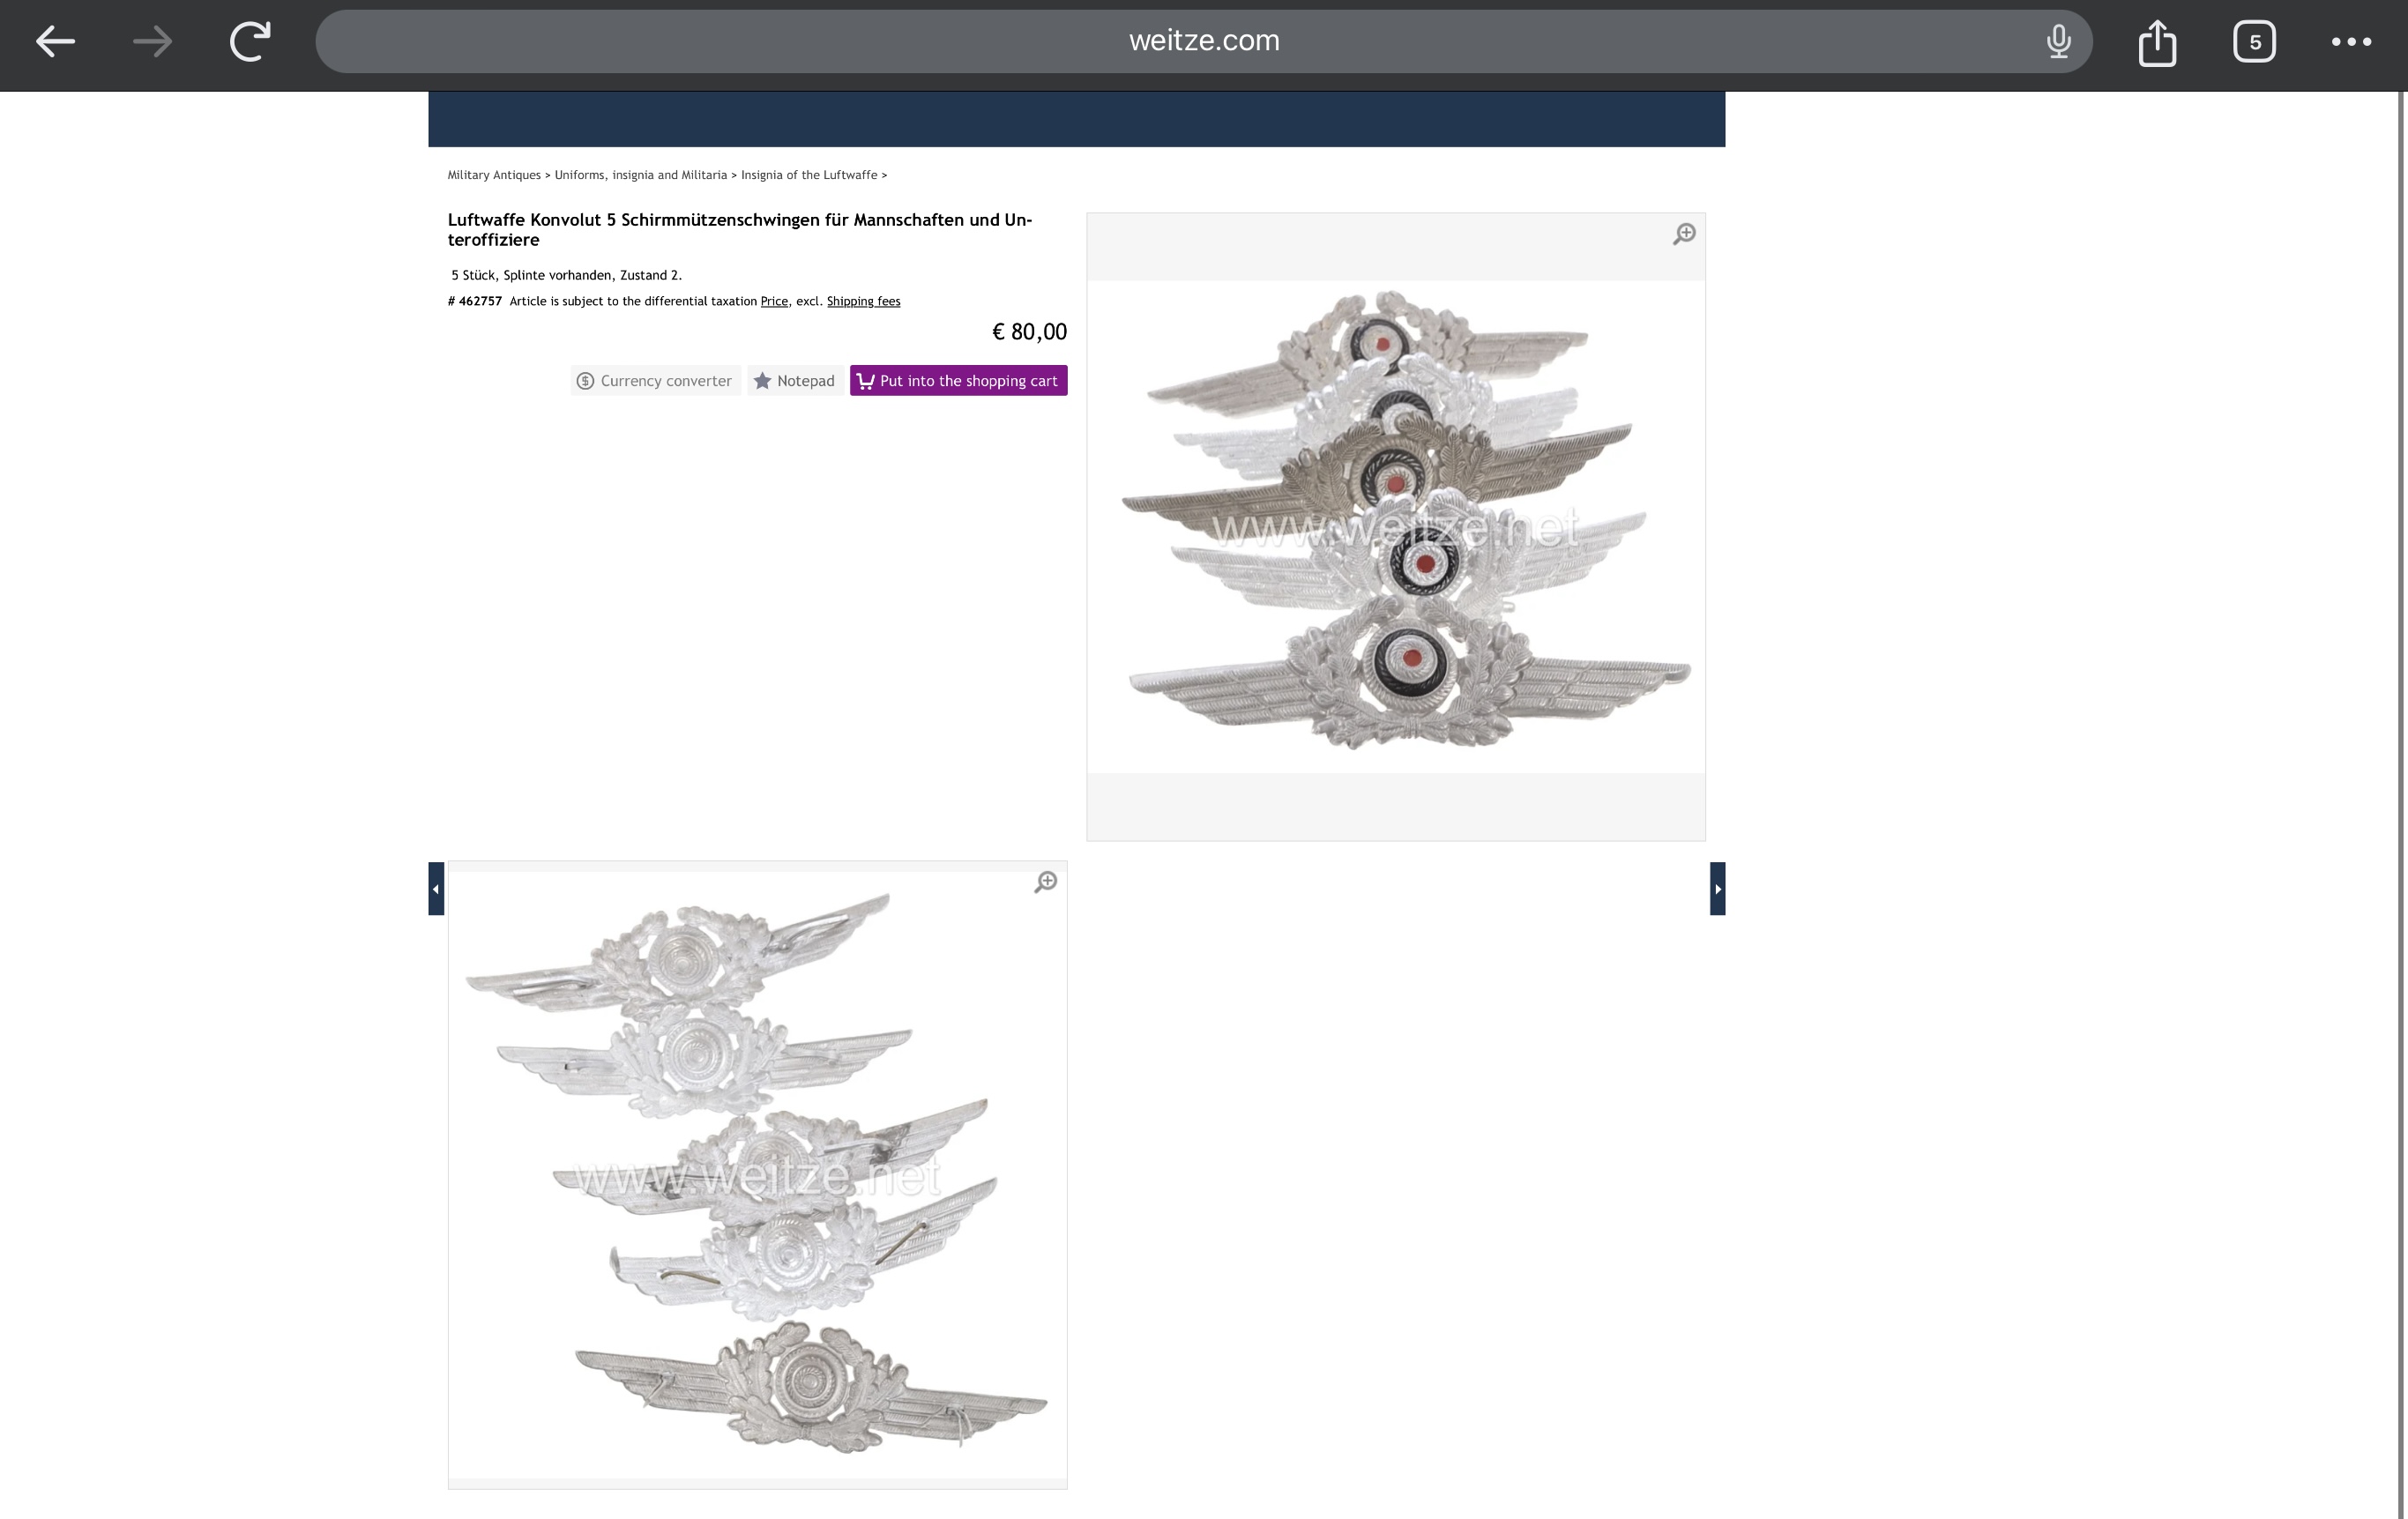
Task: Open the browser three-dot menu
Action: 2351,41
